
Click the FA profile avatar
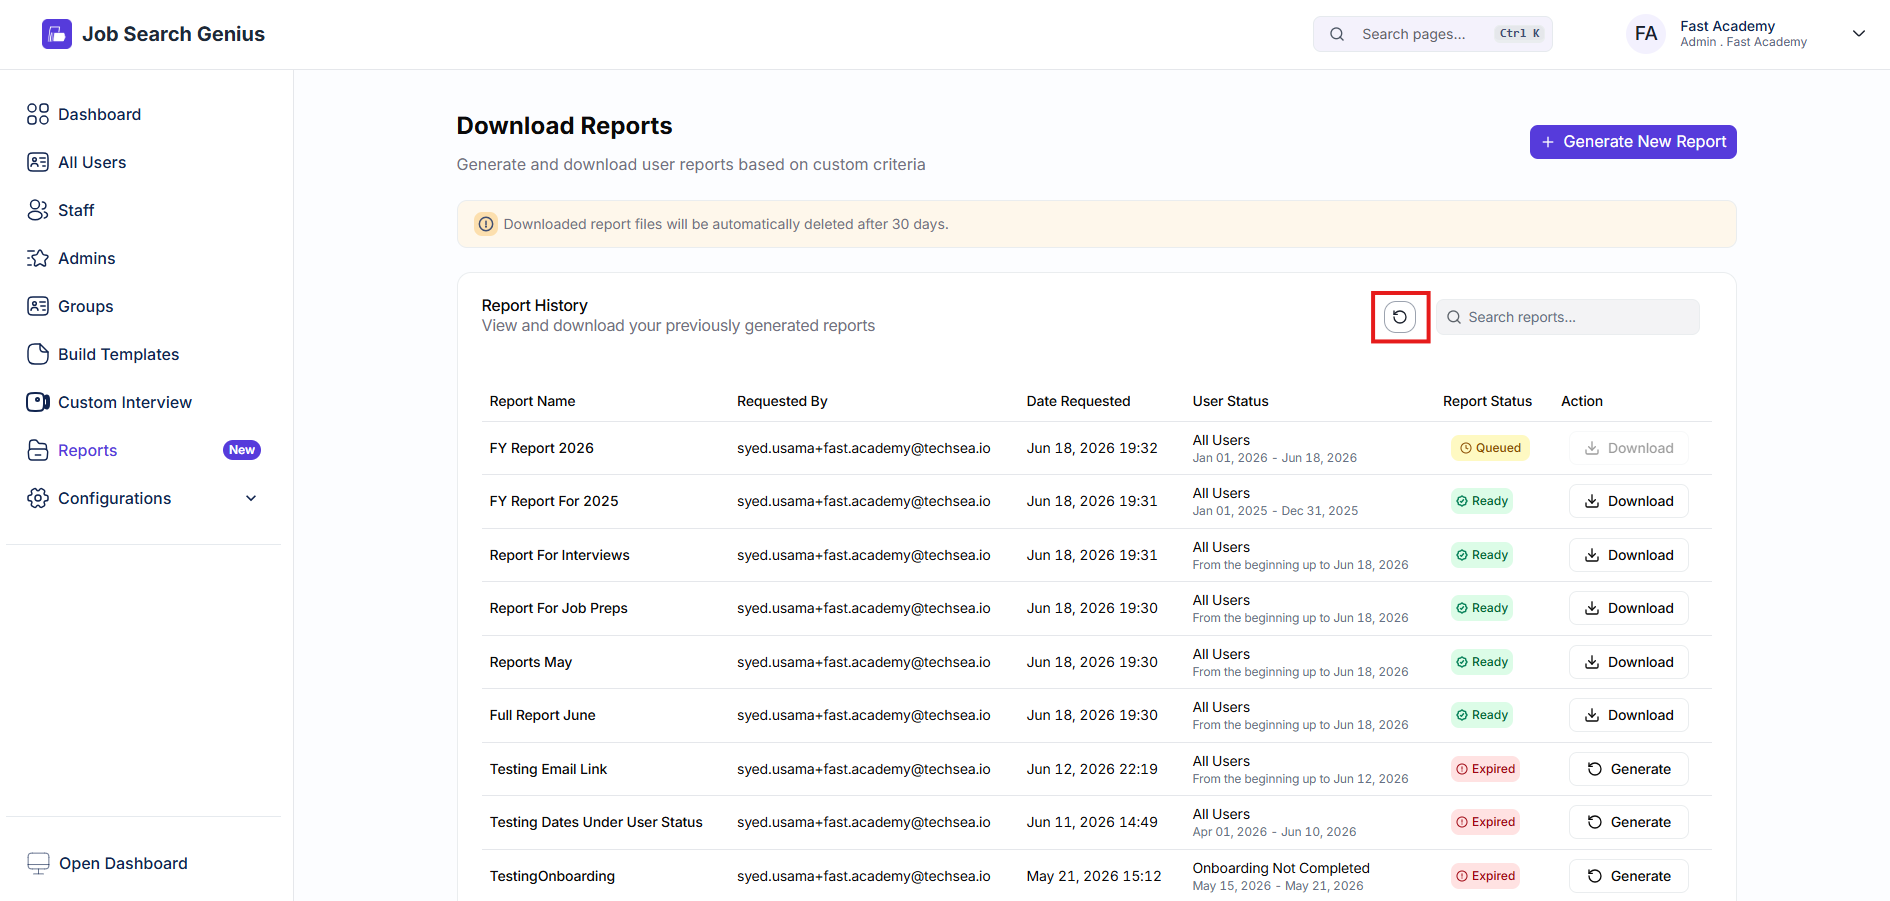click(x=1646, y=34)
